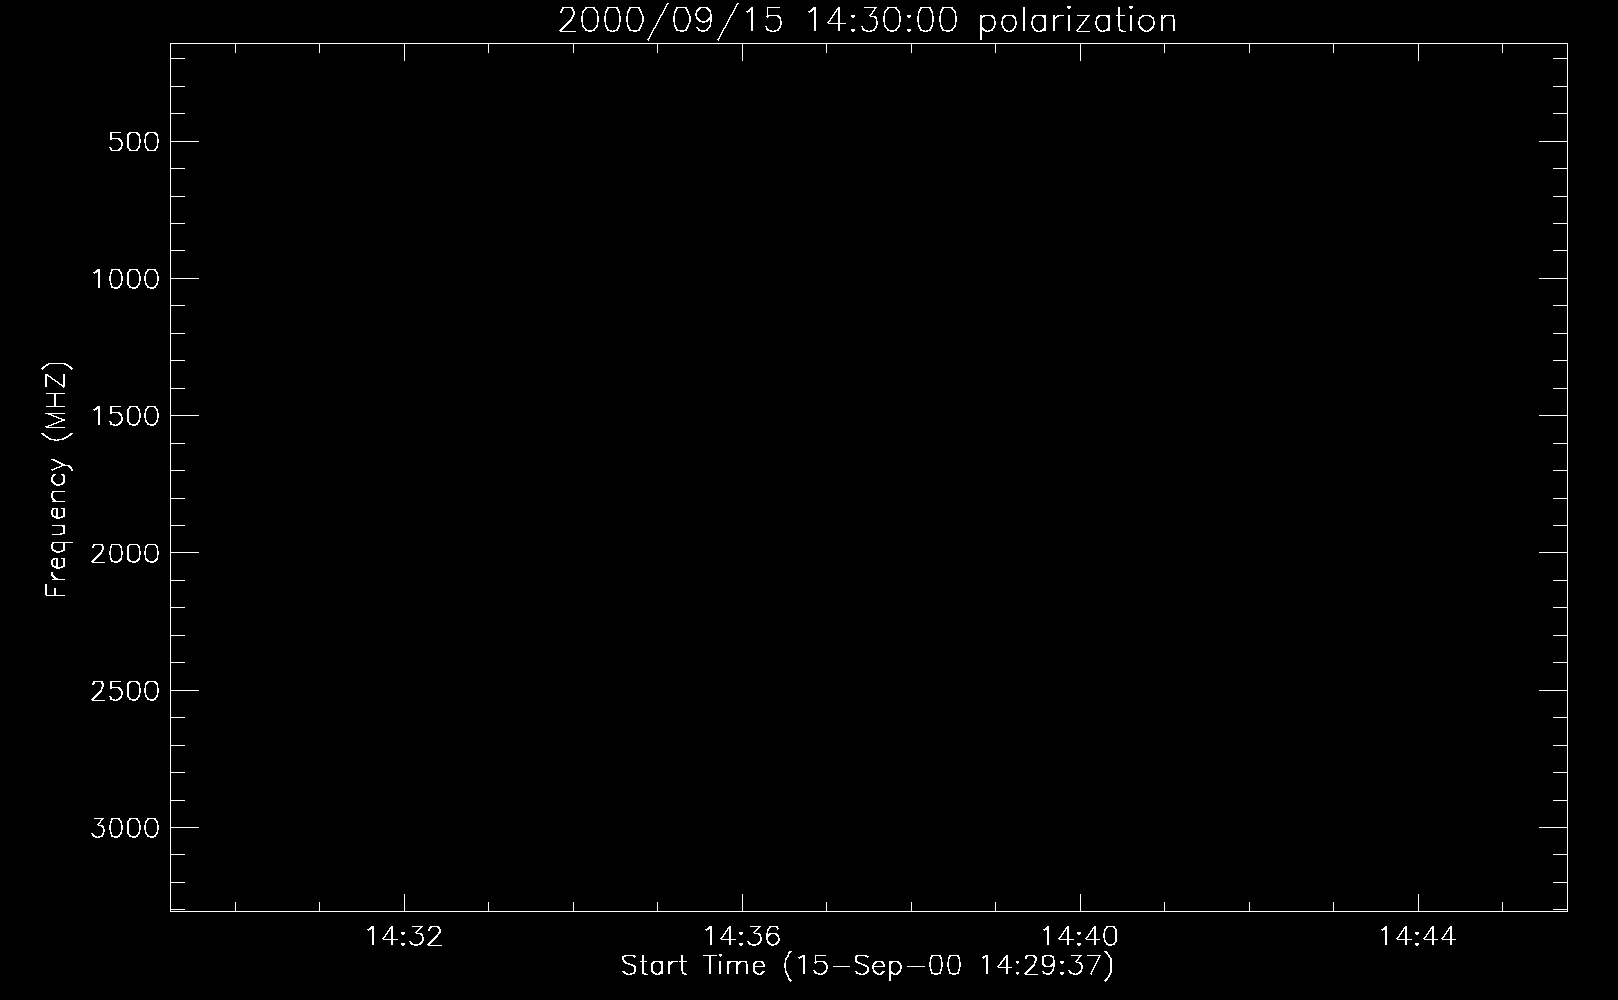
Task: Select the 2500 frequency tick label
Action: tap(125, 691)
